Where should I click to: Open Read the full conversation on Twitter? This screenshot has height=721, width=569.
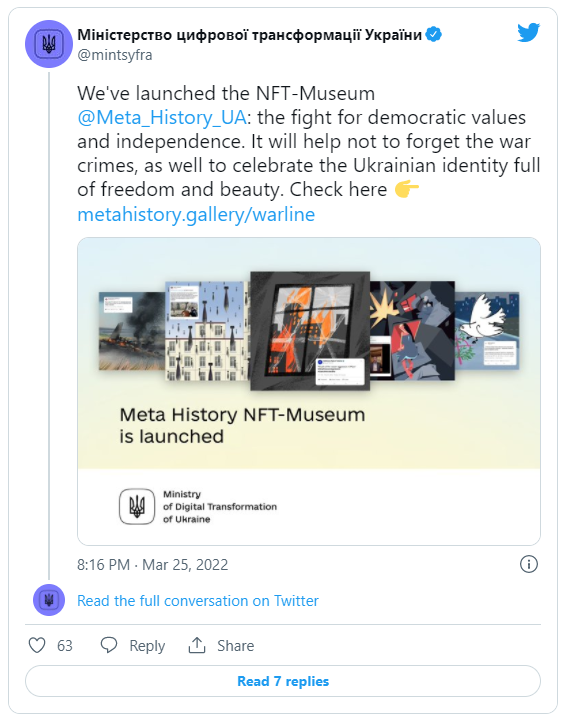coord(198,601)
